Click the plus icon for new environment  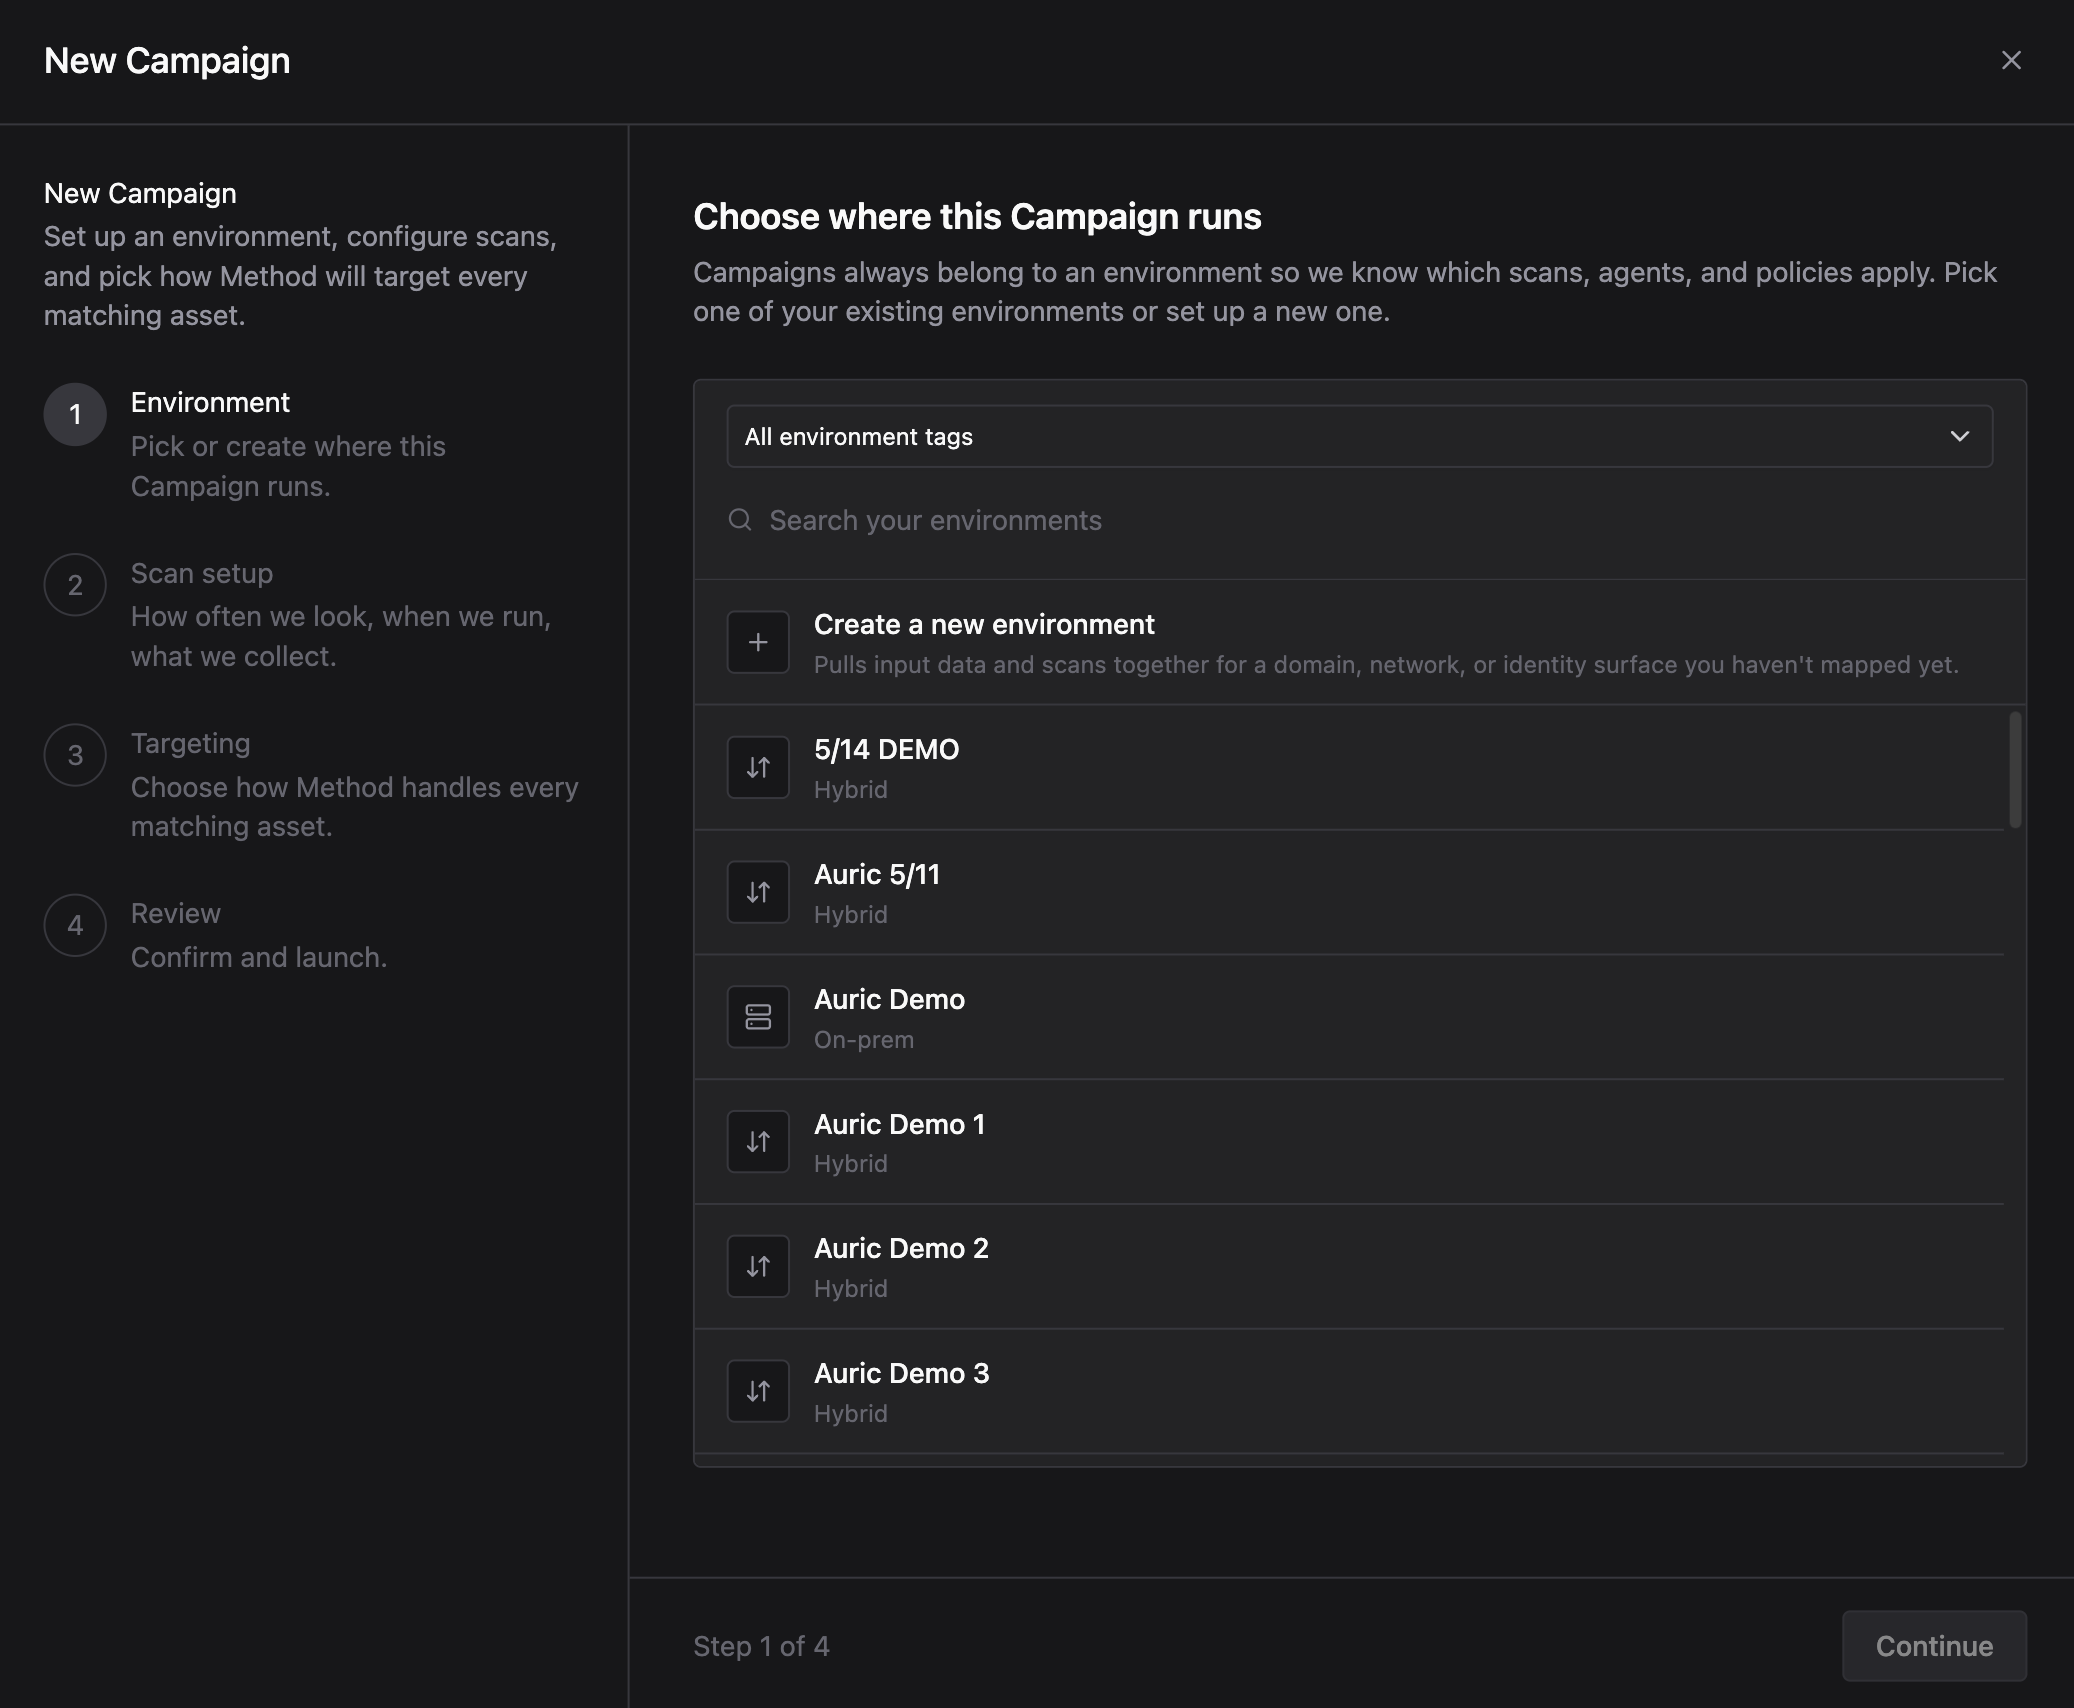tap(758, 642)
